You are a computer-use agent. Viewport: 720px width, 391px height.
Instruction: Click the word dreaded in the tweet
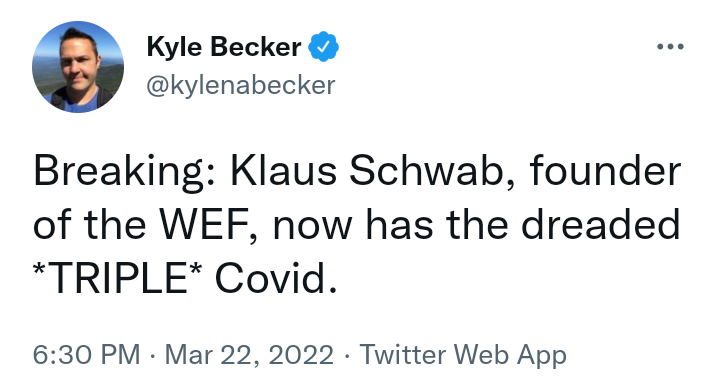[x=600, y=225]
